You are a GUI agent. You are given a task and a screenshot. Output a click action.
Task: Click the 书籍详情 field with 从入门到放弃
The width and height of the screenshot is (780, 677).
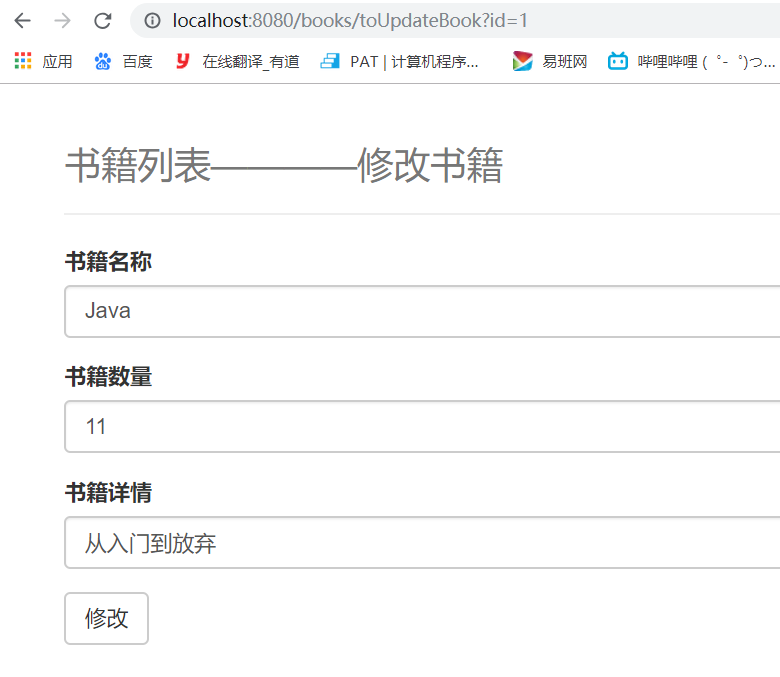pyautogui.click(x=422, y=543)
